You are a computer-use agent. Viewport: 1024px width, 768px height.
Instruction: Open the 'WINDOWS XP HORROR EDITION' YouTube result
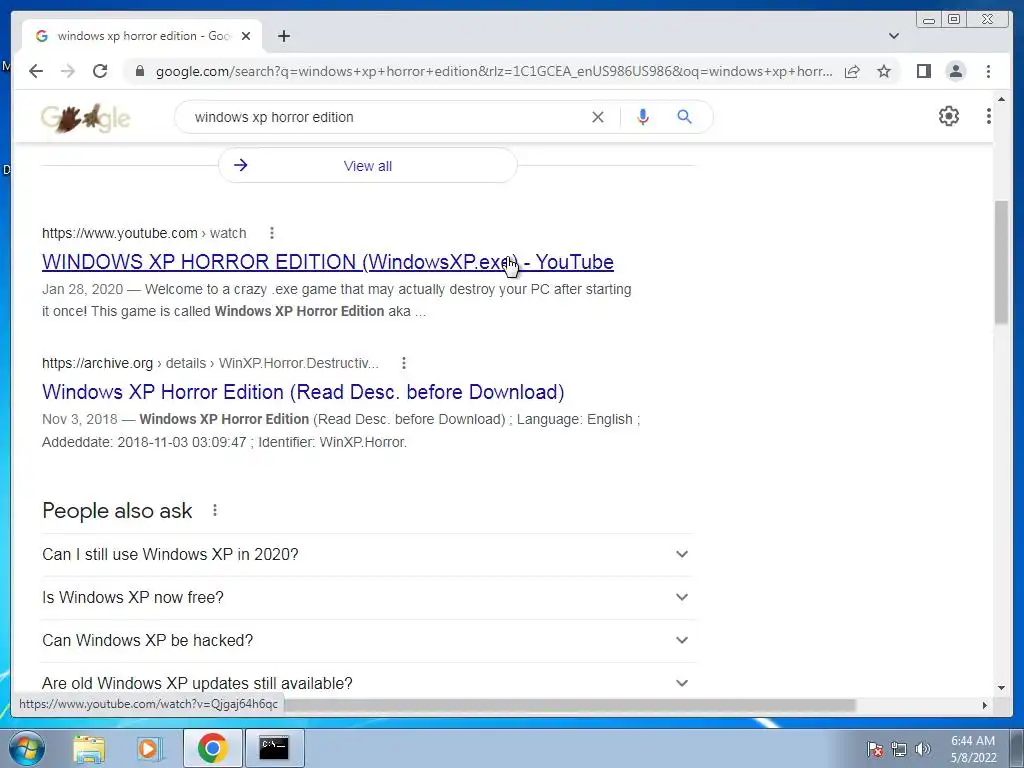(x=328, y=262)
